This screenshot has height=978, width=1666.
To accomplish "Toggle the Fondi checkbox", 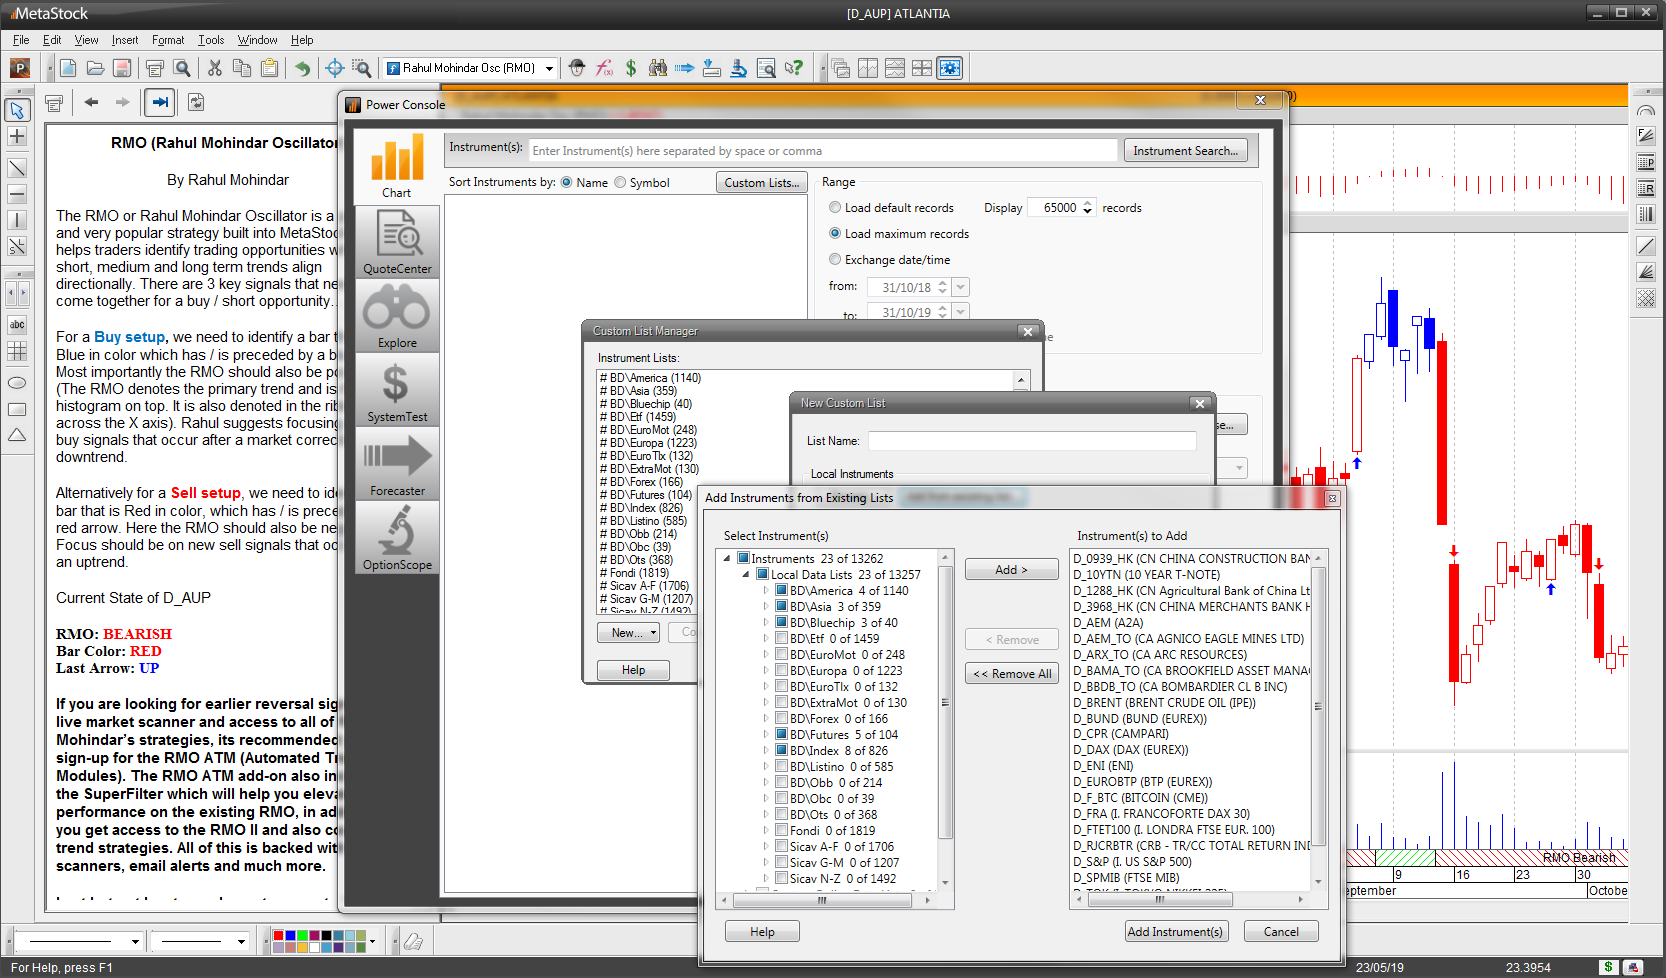I will pyautogui.click(x=782, y=831).
